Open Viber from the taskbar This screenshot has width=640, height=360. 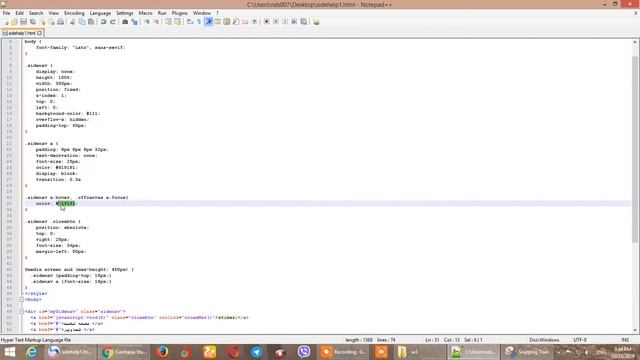pos(304,352)
